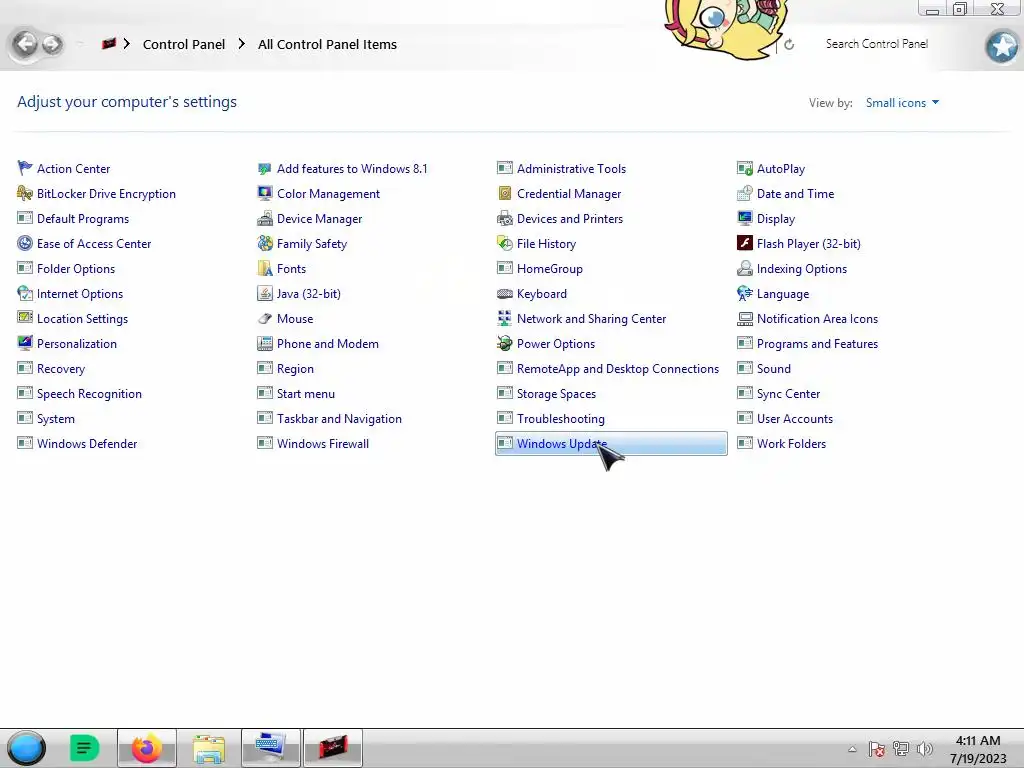Click the Color Management icon

pyautogui.click(x=264, y=193)
